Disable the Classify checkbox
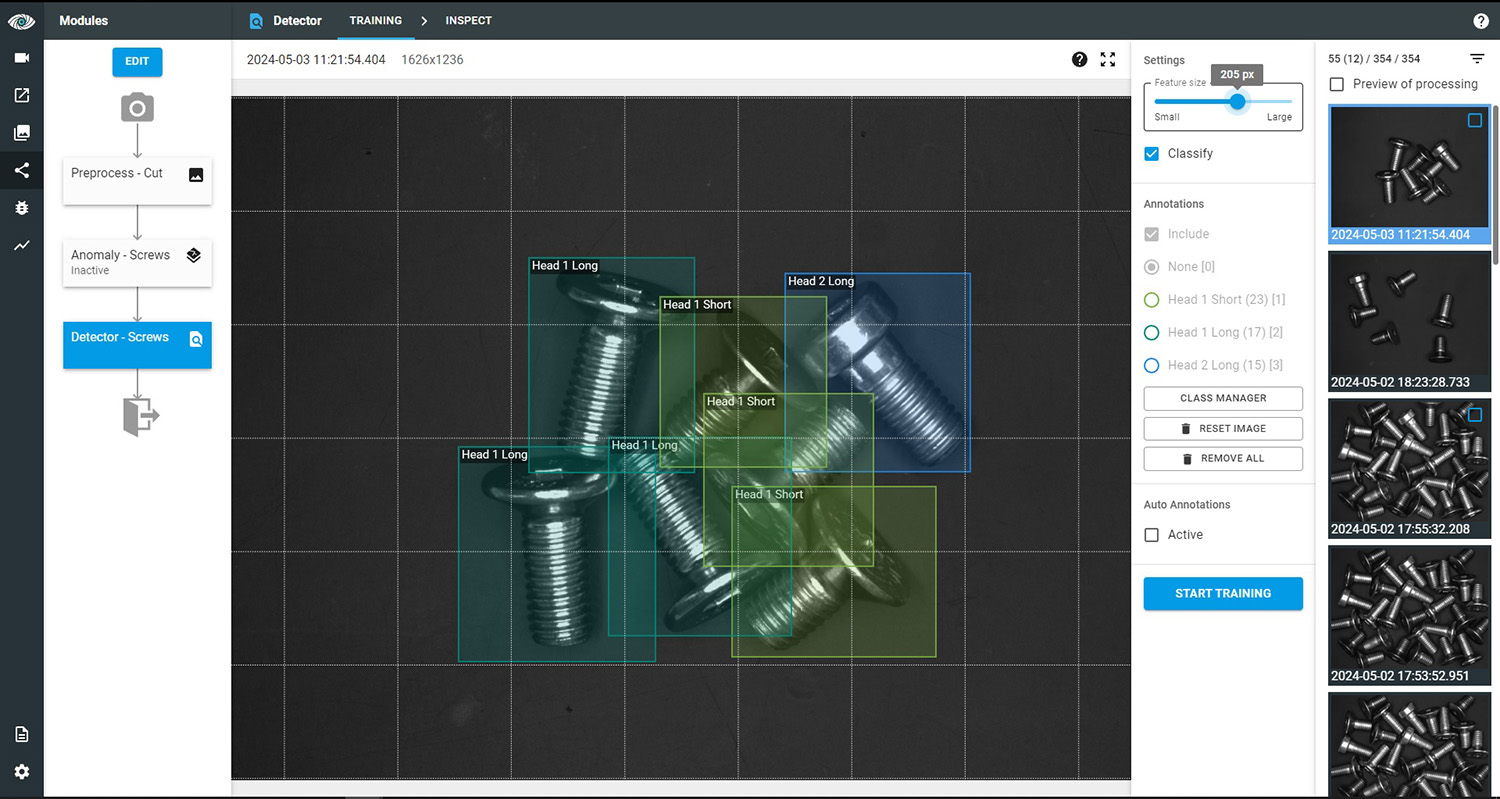 1150,153
